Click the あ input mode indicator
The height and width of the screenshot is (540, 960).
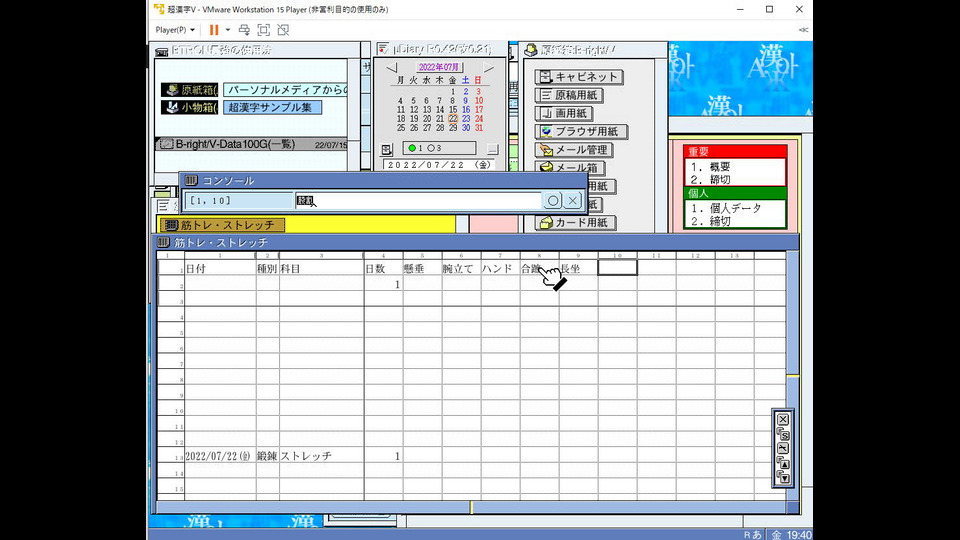pyautogui.click(x=757, y=534)
